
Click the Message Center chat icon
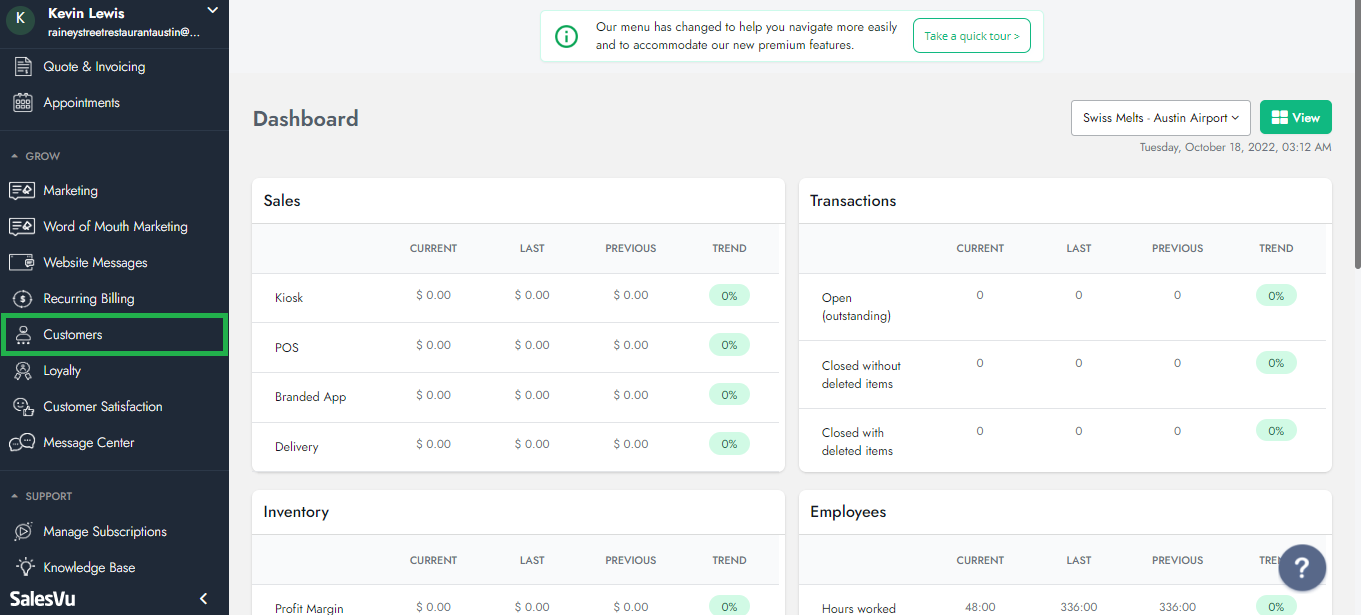click(x=22, y=443)
